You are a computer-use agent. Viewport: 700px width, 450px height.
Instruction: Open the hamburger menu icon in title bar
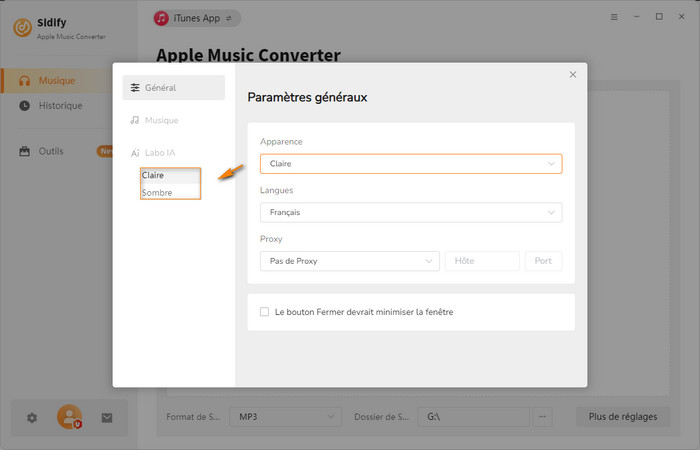[x=613, y=17]
